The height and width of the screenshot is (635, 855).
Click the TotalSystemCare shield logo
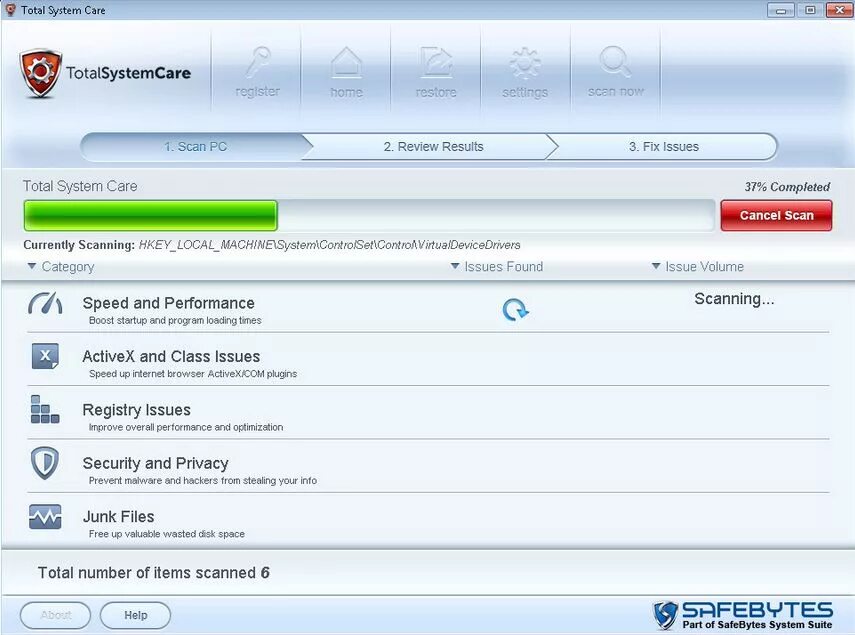(x=40, y=72)
